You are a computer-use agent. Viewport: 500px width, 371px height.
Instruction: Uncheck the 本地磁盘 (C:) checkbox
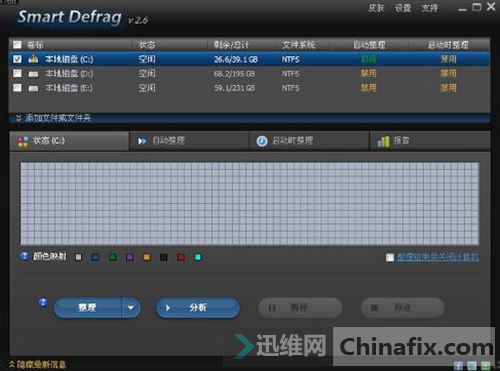[17, 59]
